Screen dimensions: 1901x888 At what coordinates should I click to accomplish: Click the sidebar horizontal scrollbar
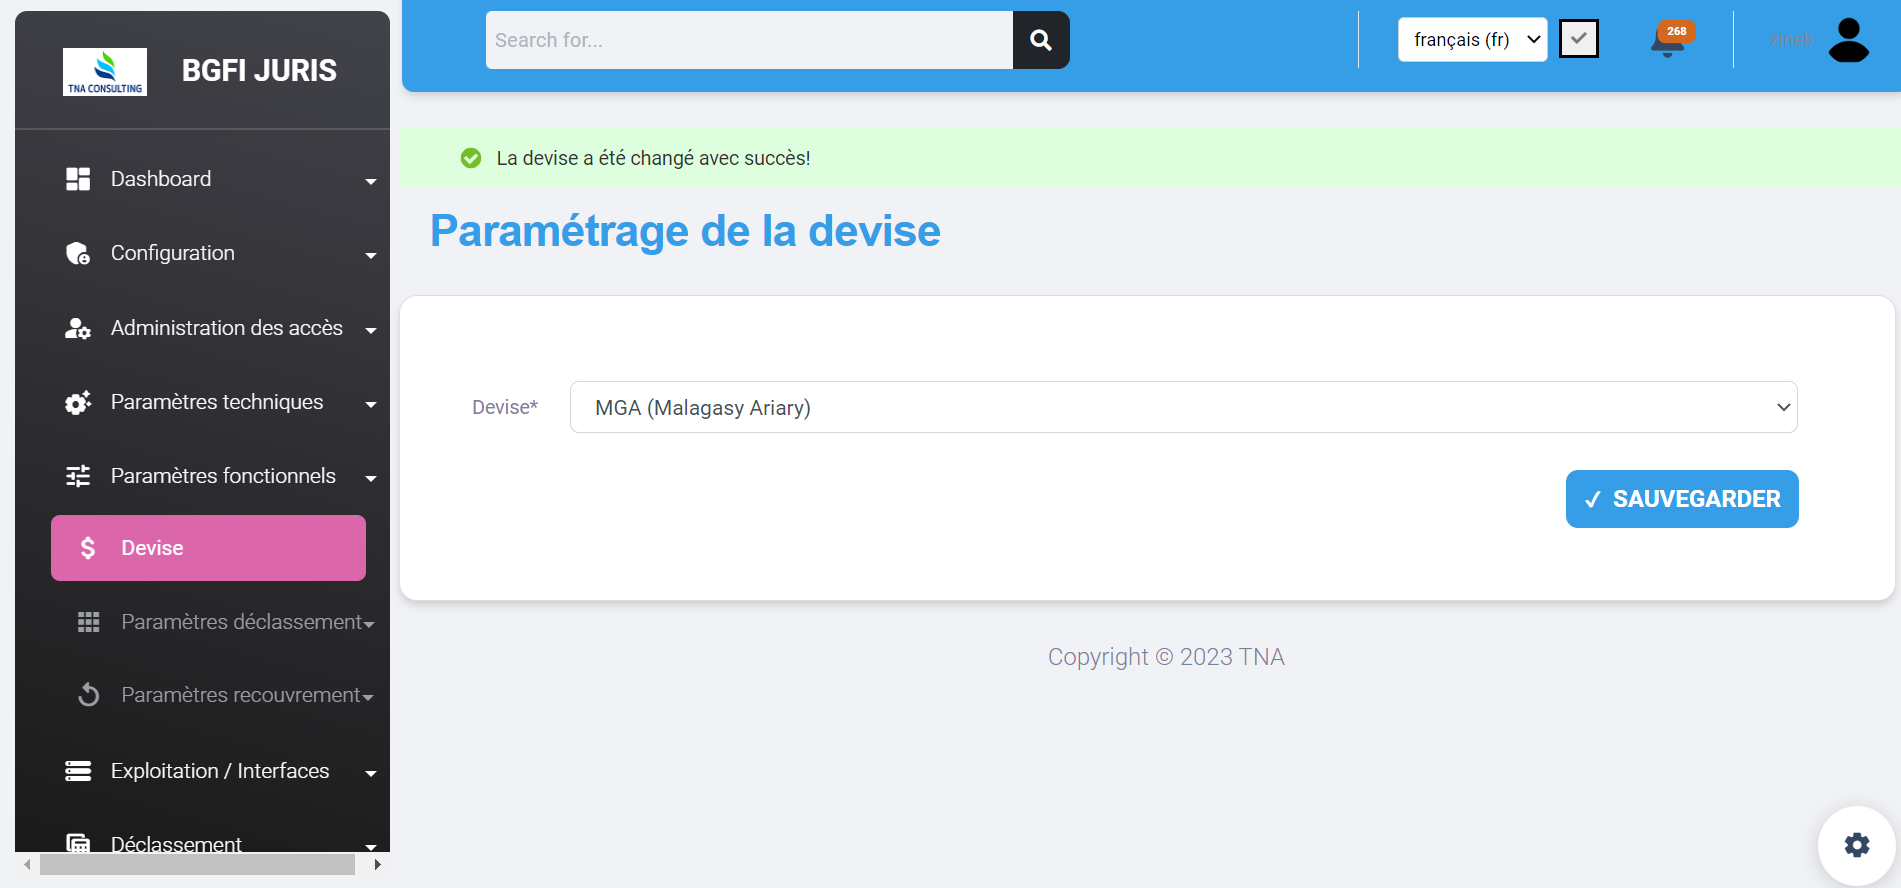tap(198, 864)
